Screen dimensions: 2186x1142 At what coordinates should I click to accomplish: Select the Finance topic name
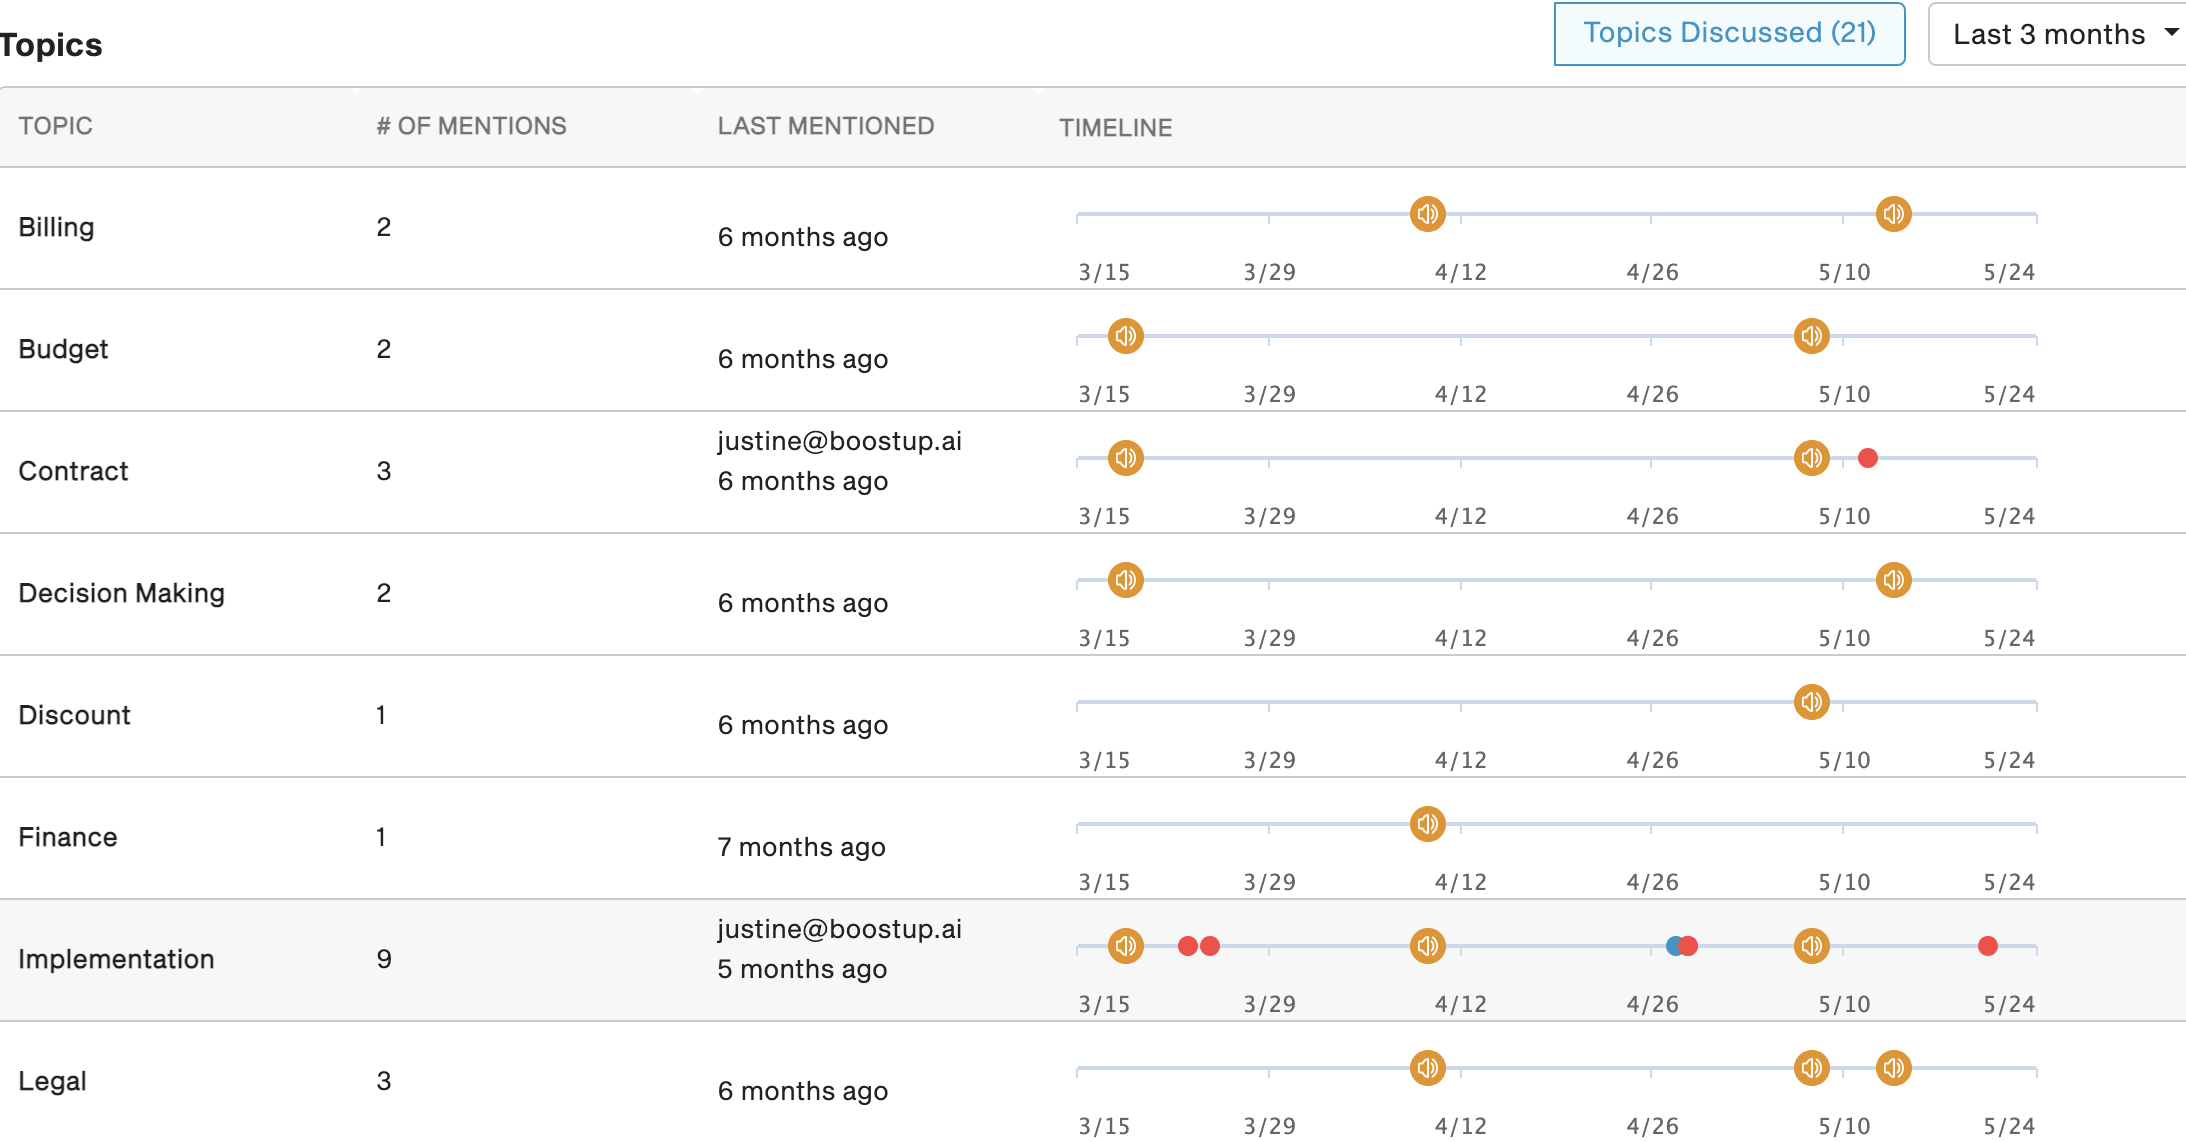tap(67, 837)
